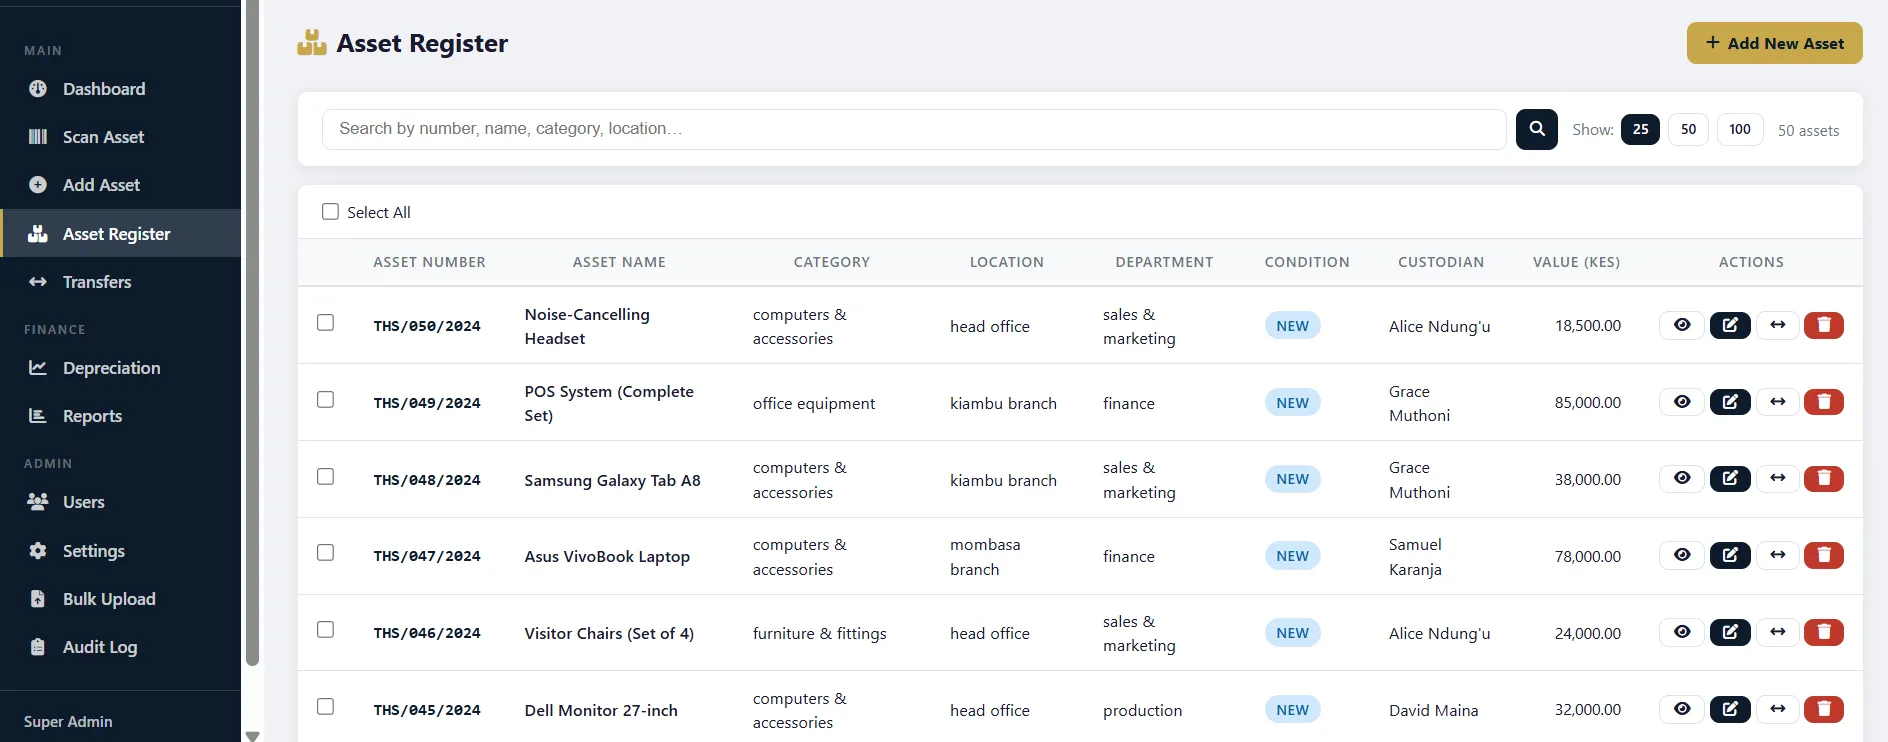View POS System (Complete Set) details
Viewport: 1888px width, 742px height.
[x=1682, y=402]
